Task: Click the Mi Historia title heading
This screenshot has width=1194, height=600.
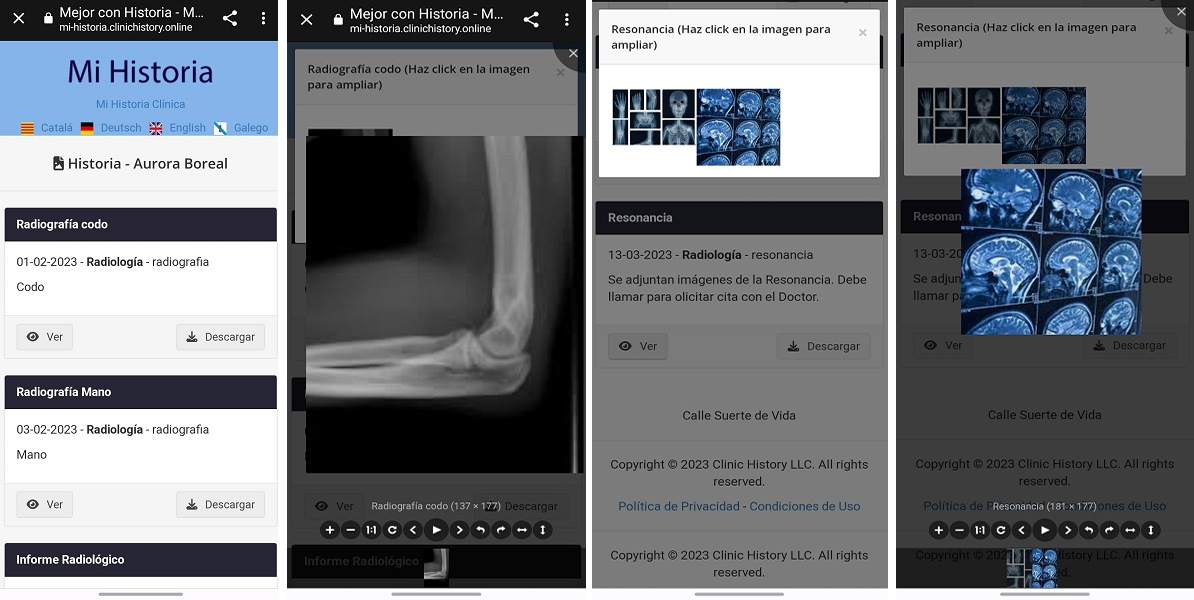Action: point(140,72)
